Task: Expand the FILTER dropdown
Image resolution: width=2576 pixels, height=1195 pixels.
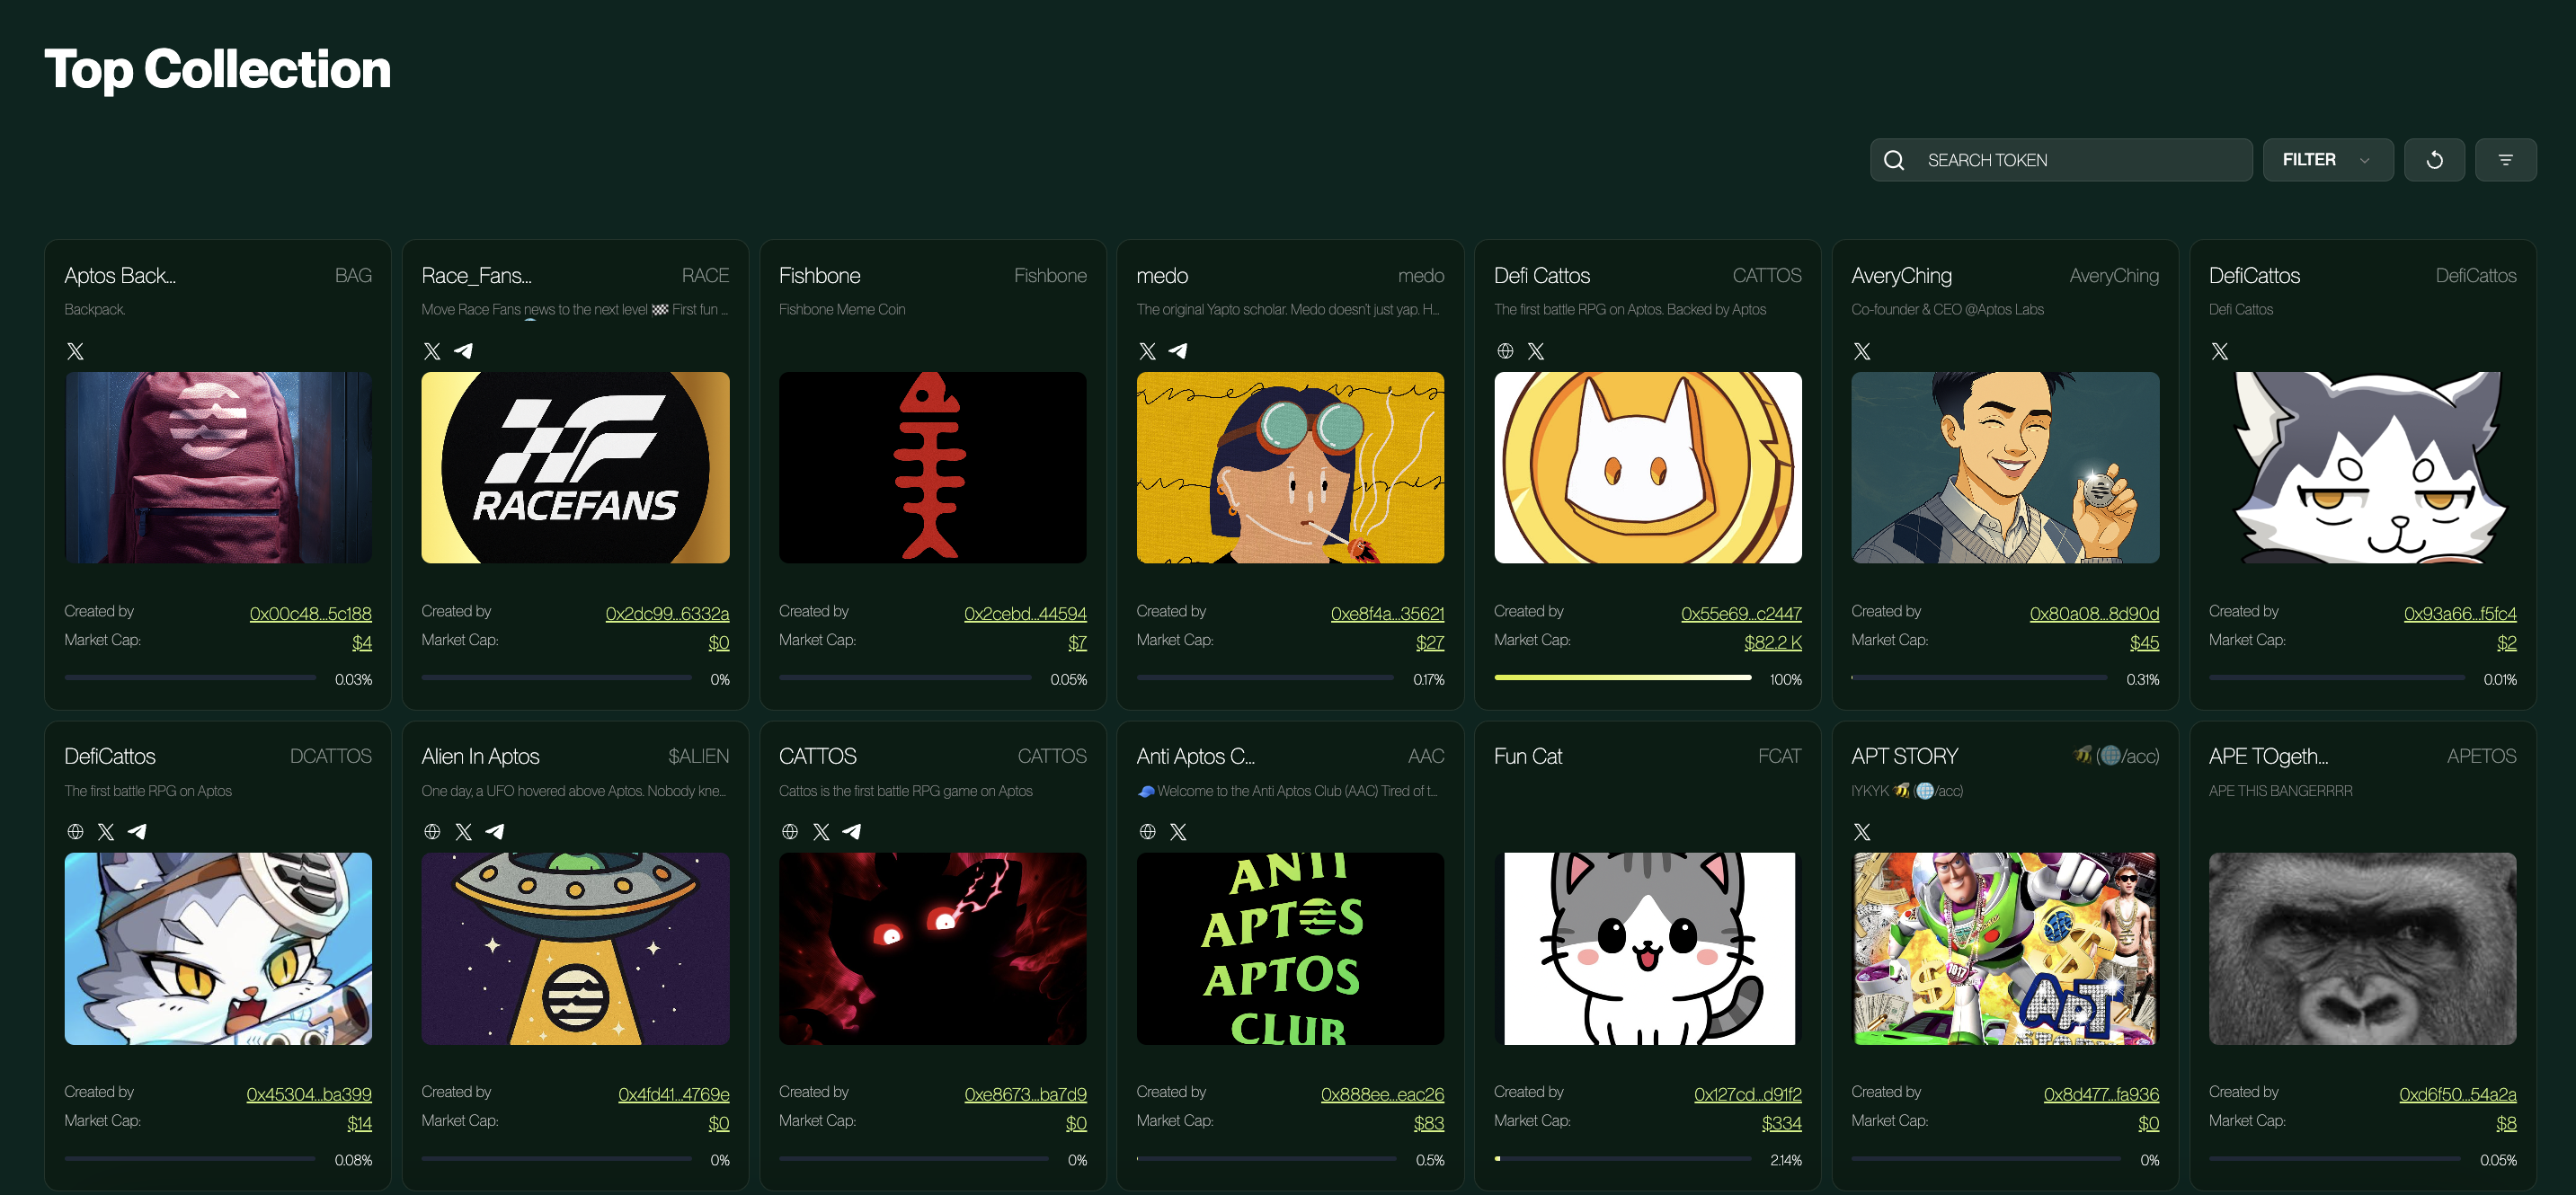Action: click(x=2326, y=160)
